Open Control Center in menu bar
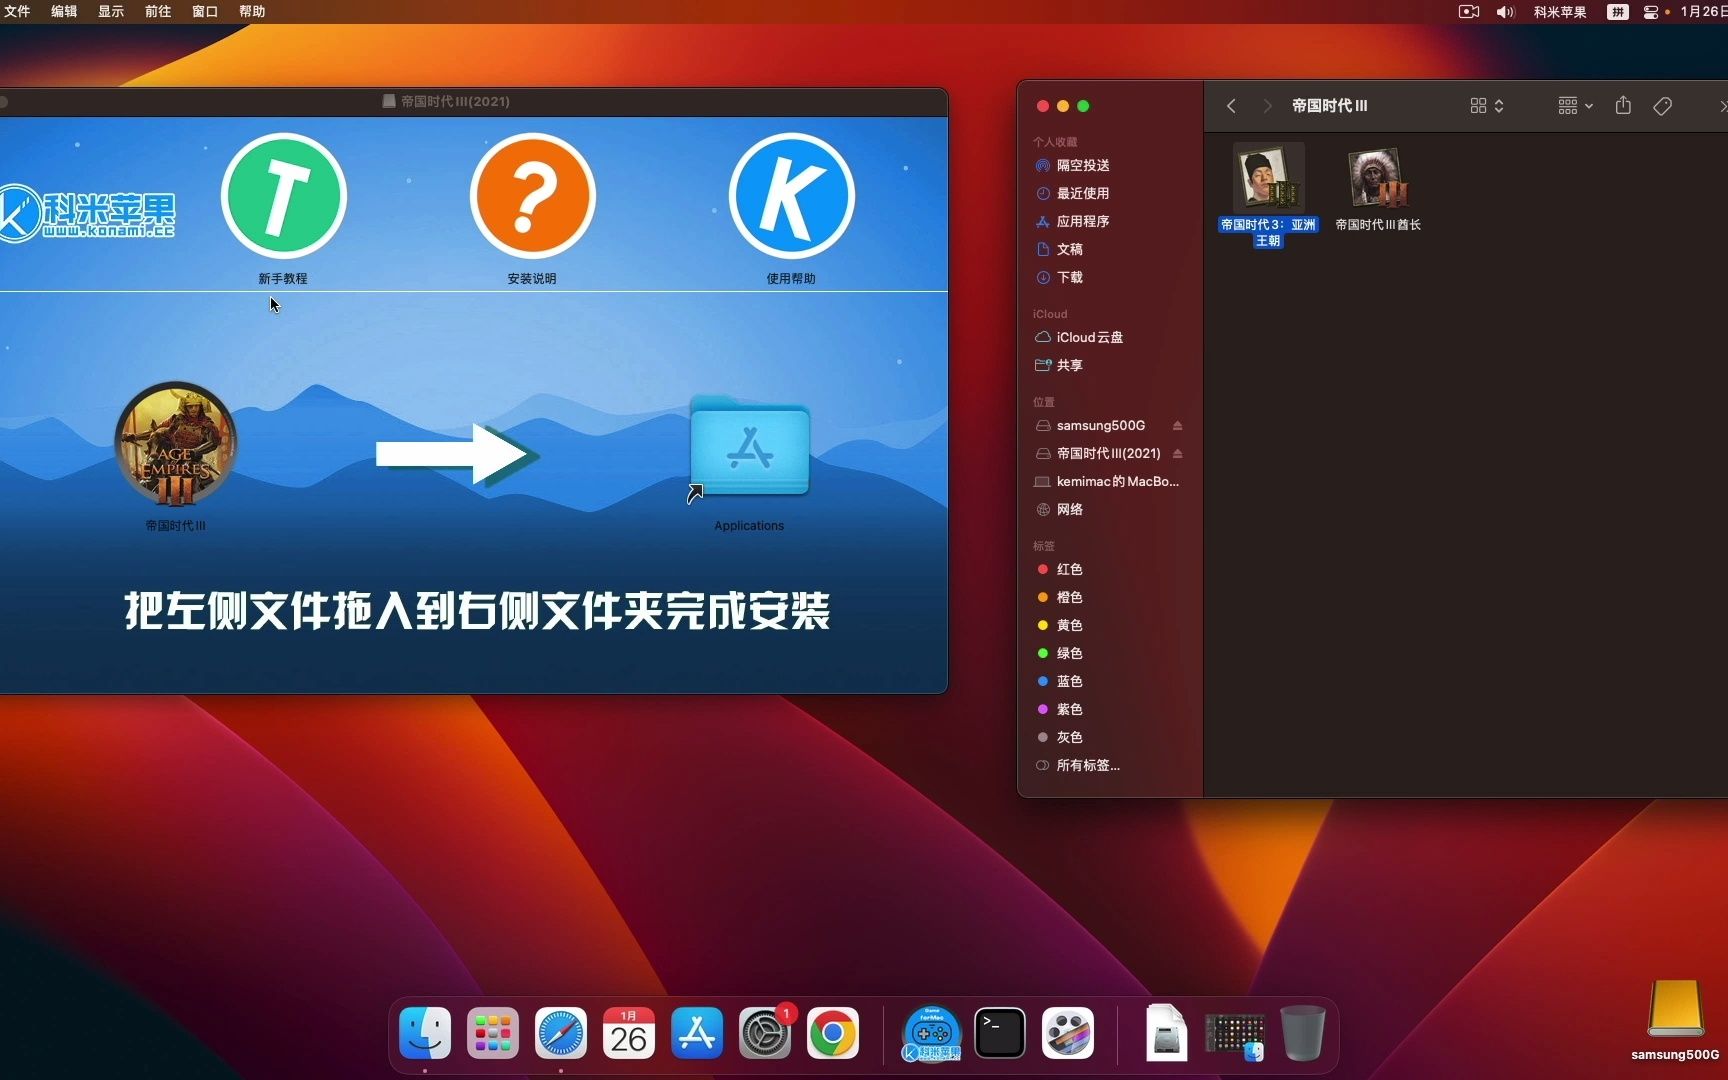1728x1080 pixels. coord(1651,11)
